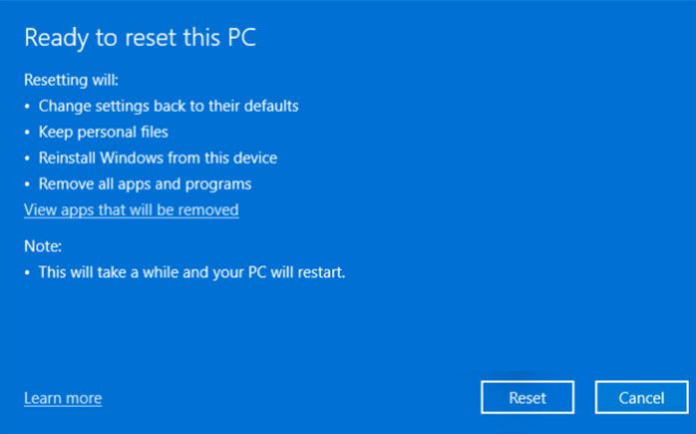Click the bullet before 'Reinstall Windows'
Image resolution: width=696 pixels, height=434 pixels.
28,158
